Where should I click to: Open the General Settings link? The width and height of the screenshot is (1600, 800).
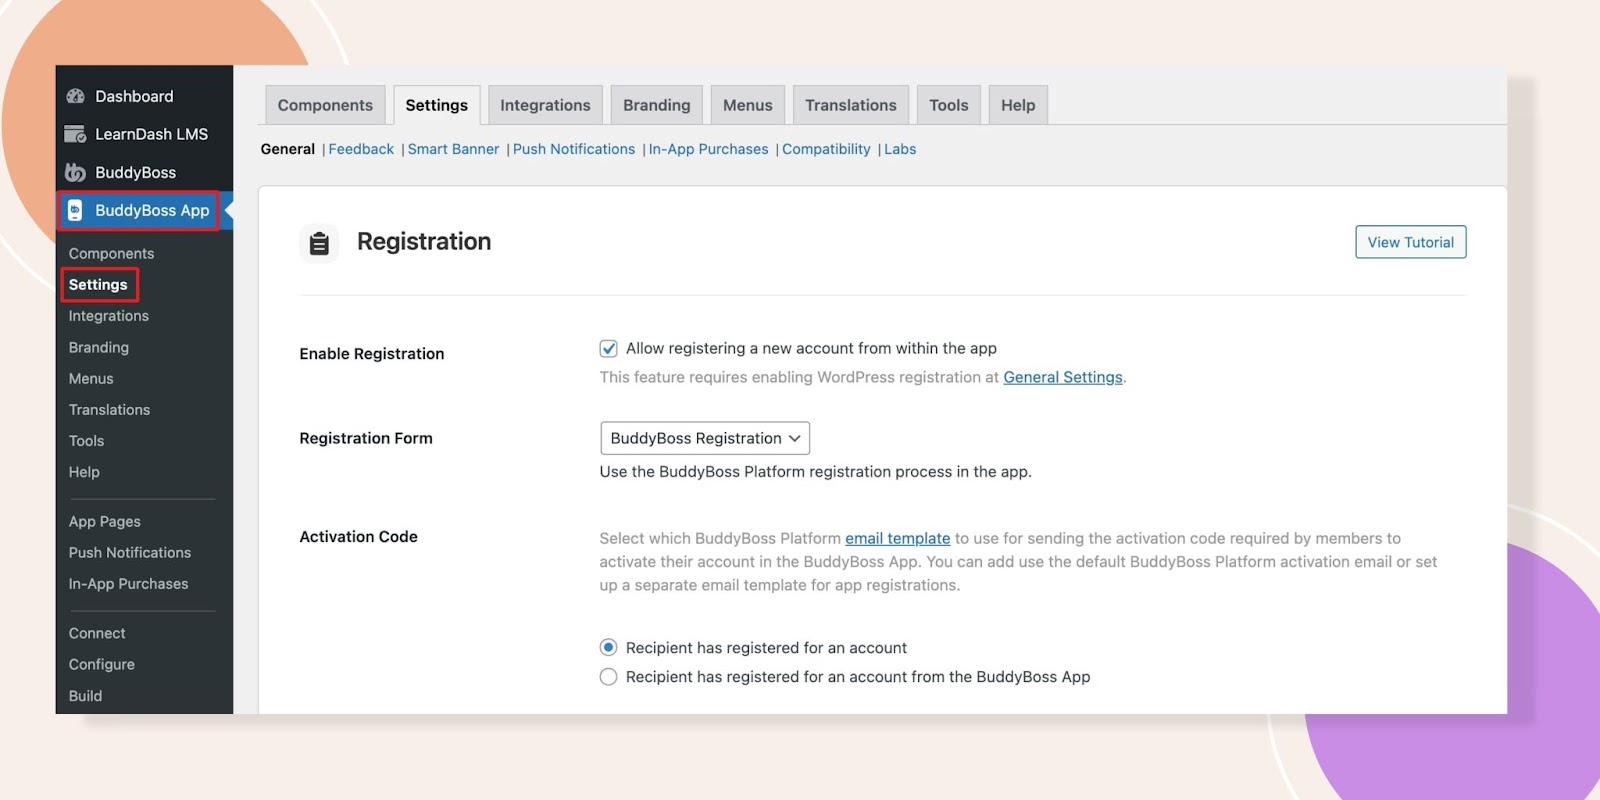coord(1063,377)
